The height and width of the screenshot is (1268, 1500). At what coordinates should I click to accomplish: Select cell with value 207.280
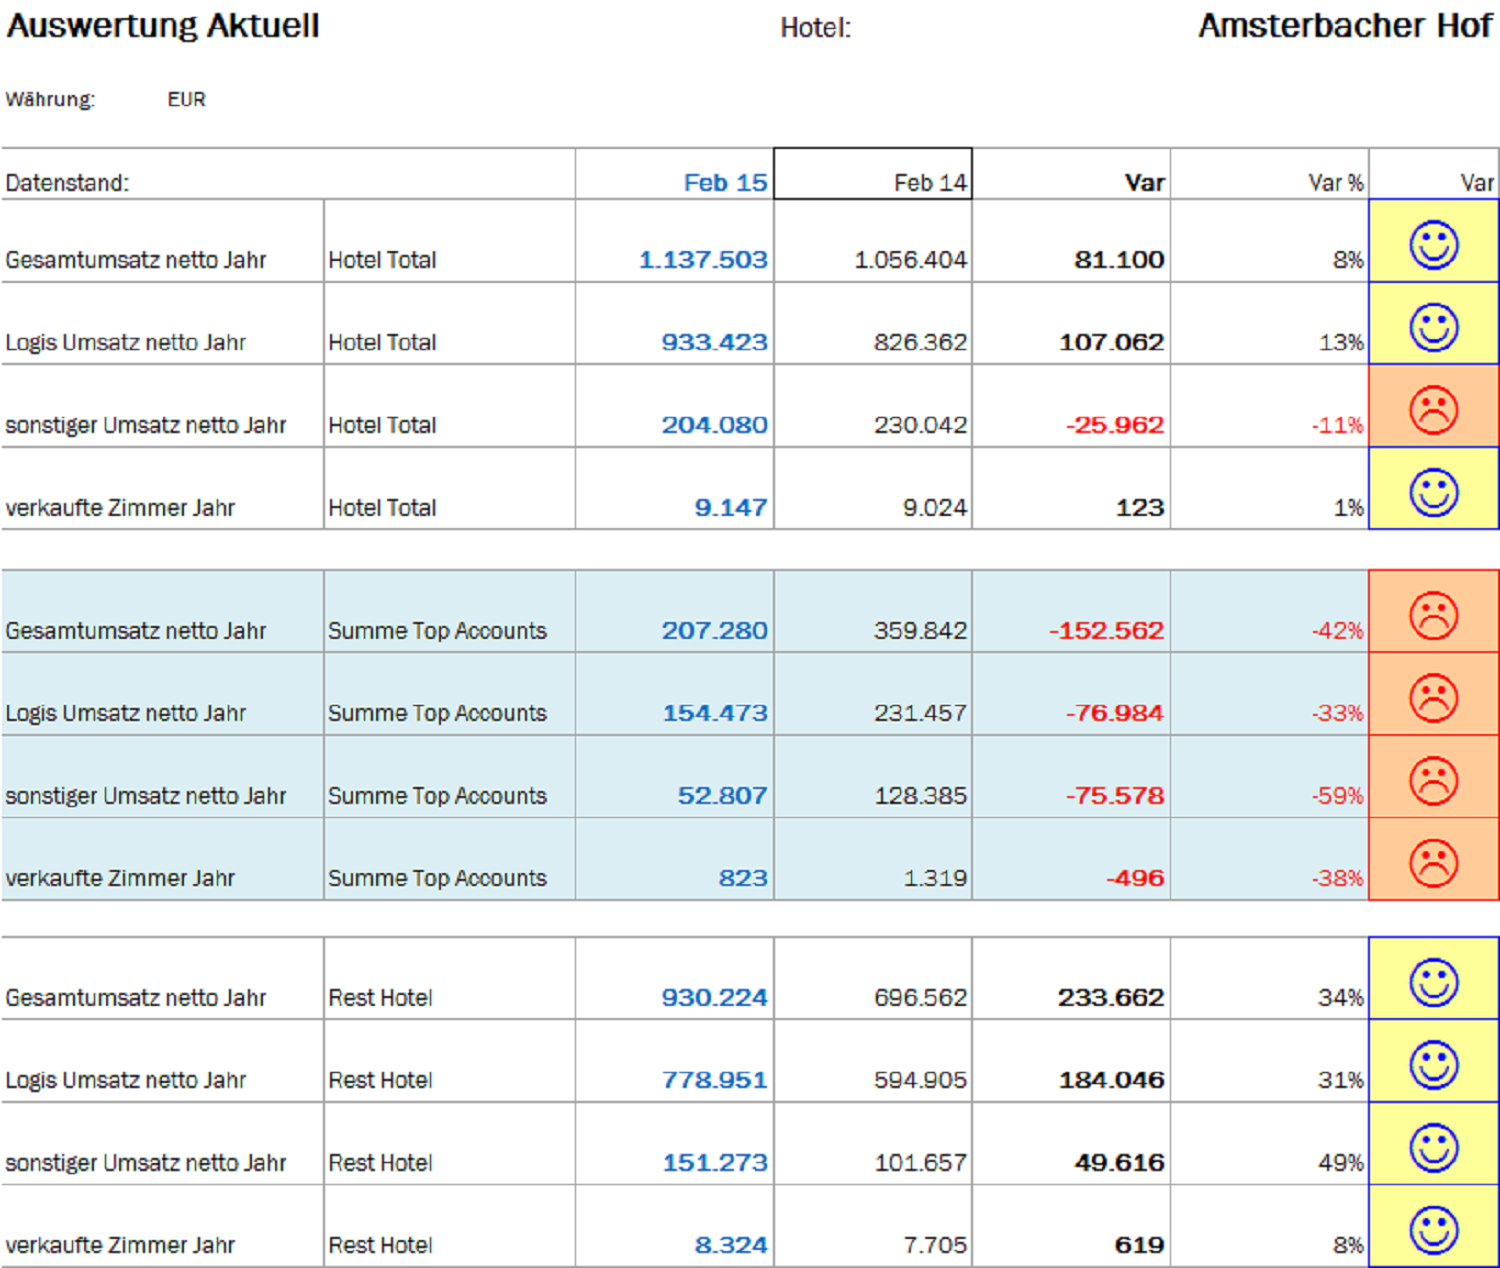(x=675, y=612)
